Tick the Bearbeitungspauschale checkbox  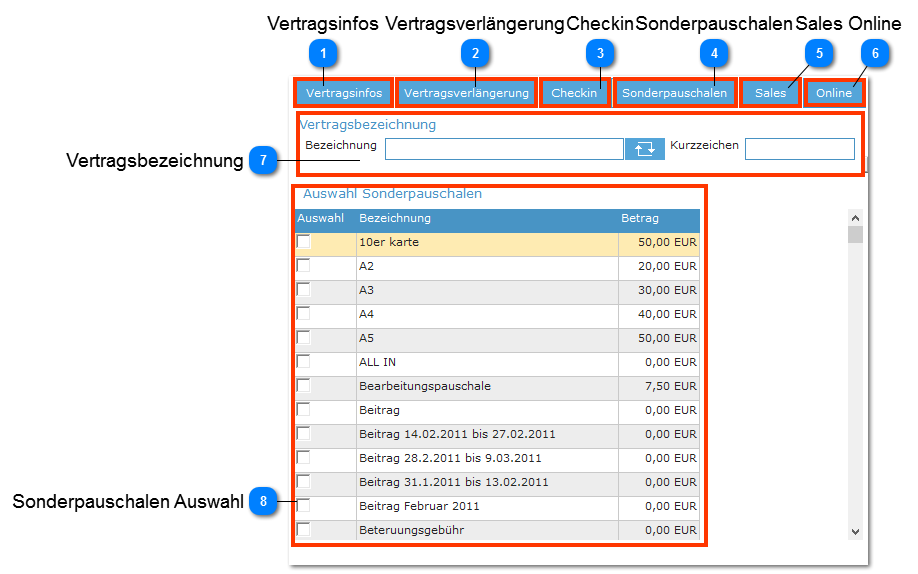point(303,385)
